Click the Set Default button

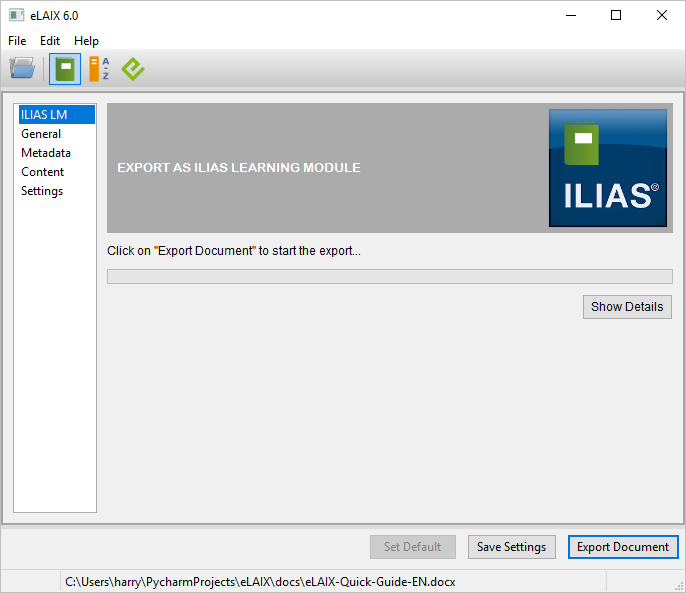(413, 547)
